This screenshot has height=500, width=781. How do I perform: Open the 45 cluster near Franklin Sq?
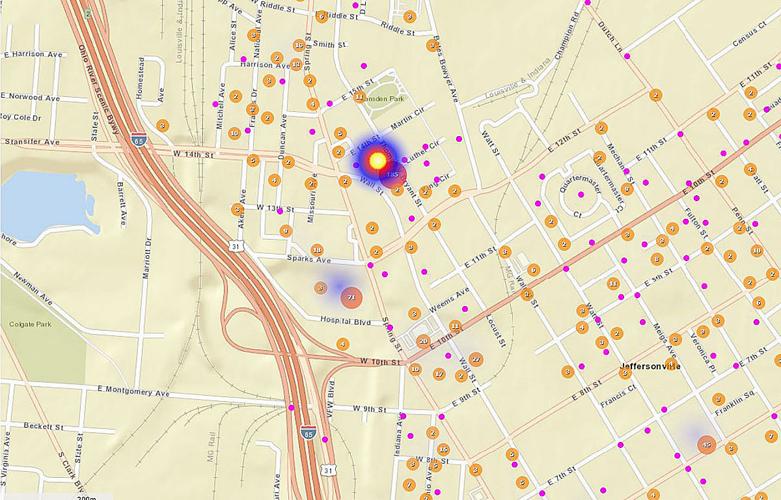pyautogui.click(x=707, y=444)
